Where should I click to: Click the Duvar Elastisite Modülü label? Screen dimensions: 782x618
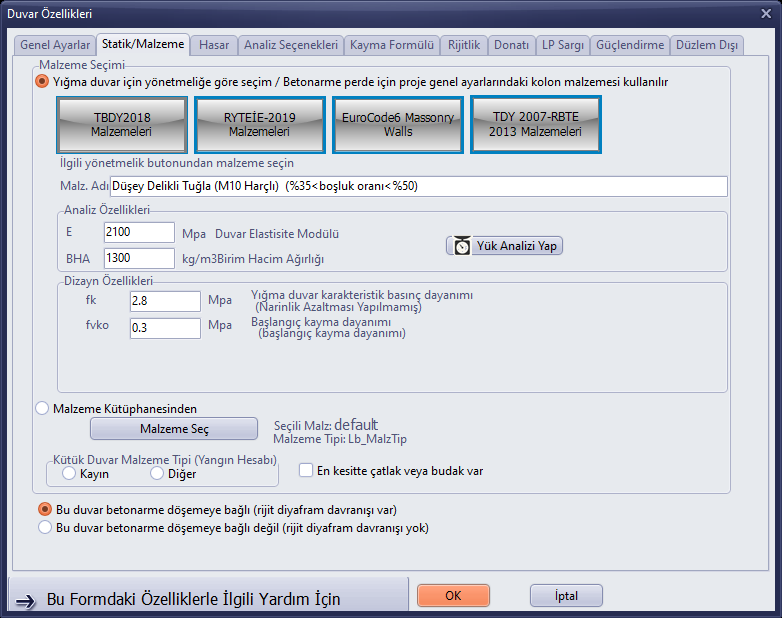click(x=277, y=234)
